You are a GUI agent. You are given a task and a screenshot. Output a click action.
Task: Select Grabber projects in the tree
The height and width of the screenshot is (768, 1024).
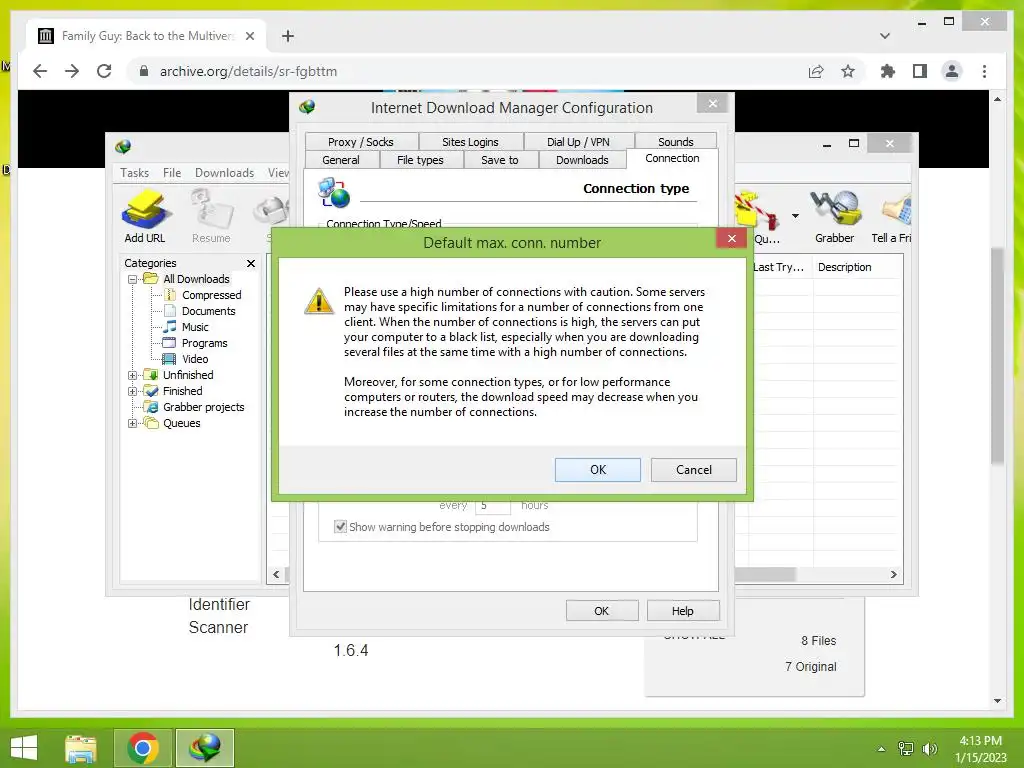pos(203,407)
